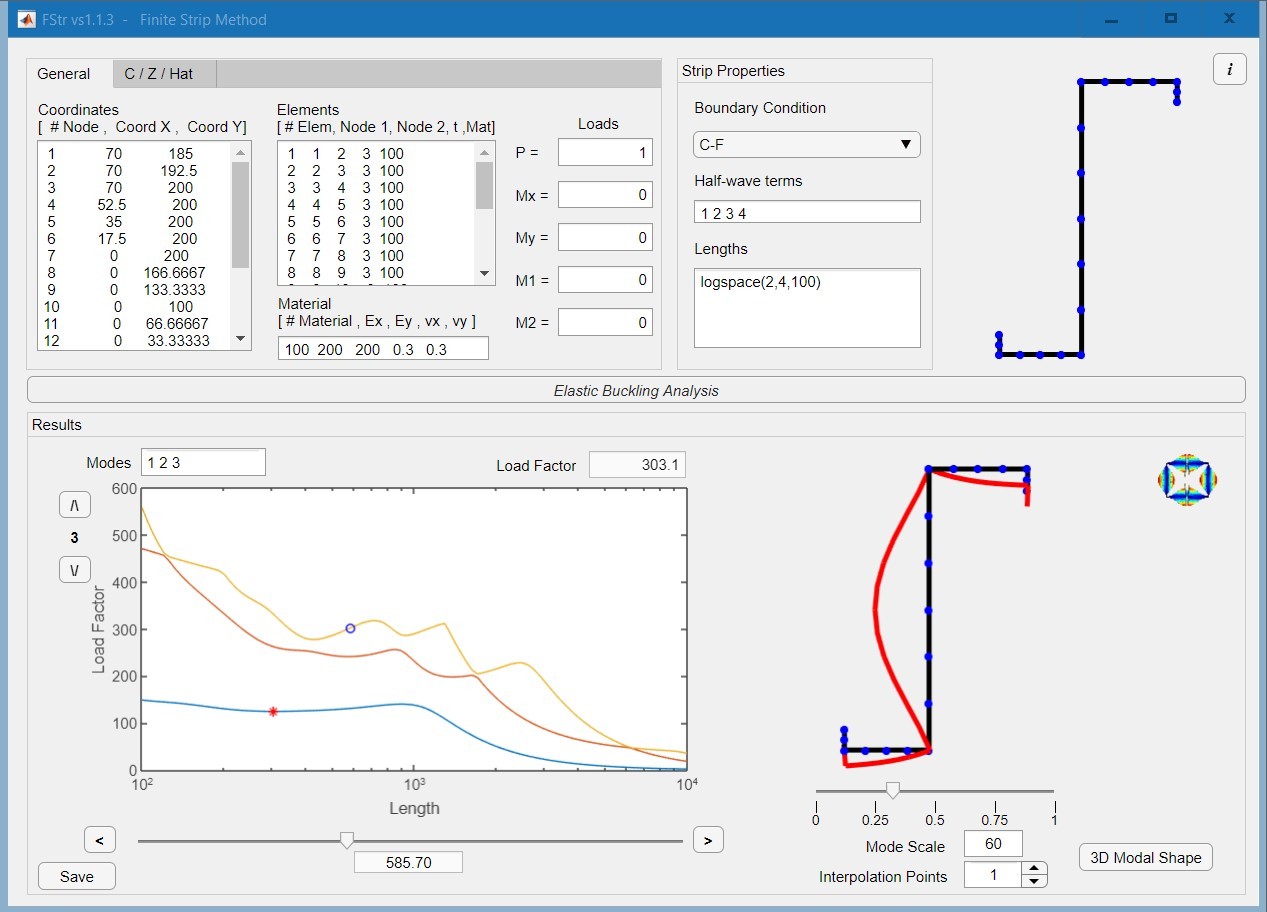Click the red deformed mode shape plot
This screenshot has width=1267, height=912.
(x=936, y=617)
